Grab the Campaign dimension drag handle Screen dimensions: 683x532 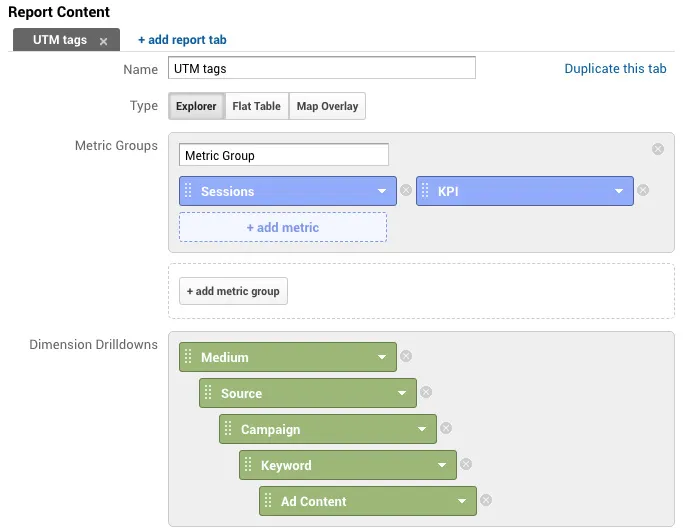point(228,428)
